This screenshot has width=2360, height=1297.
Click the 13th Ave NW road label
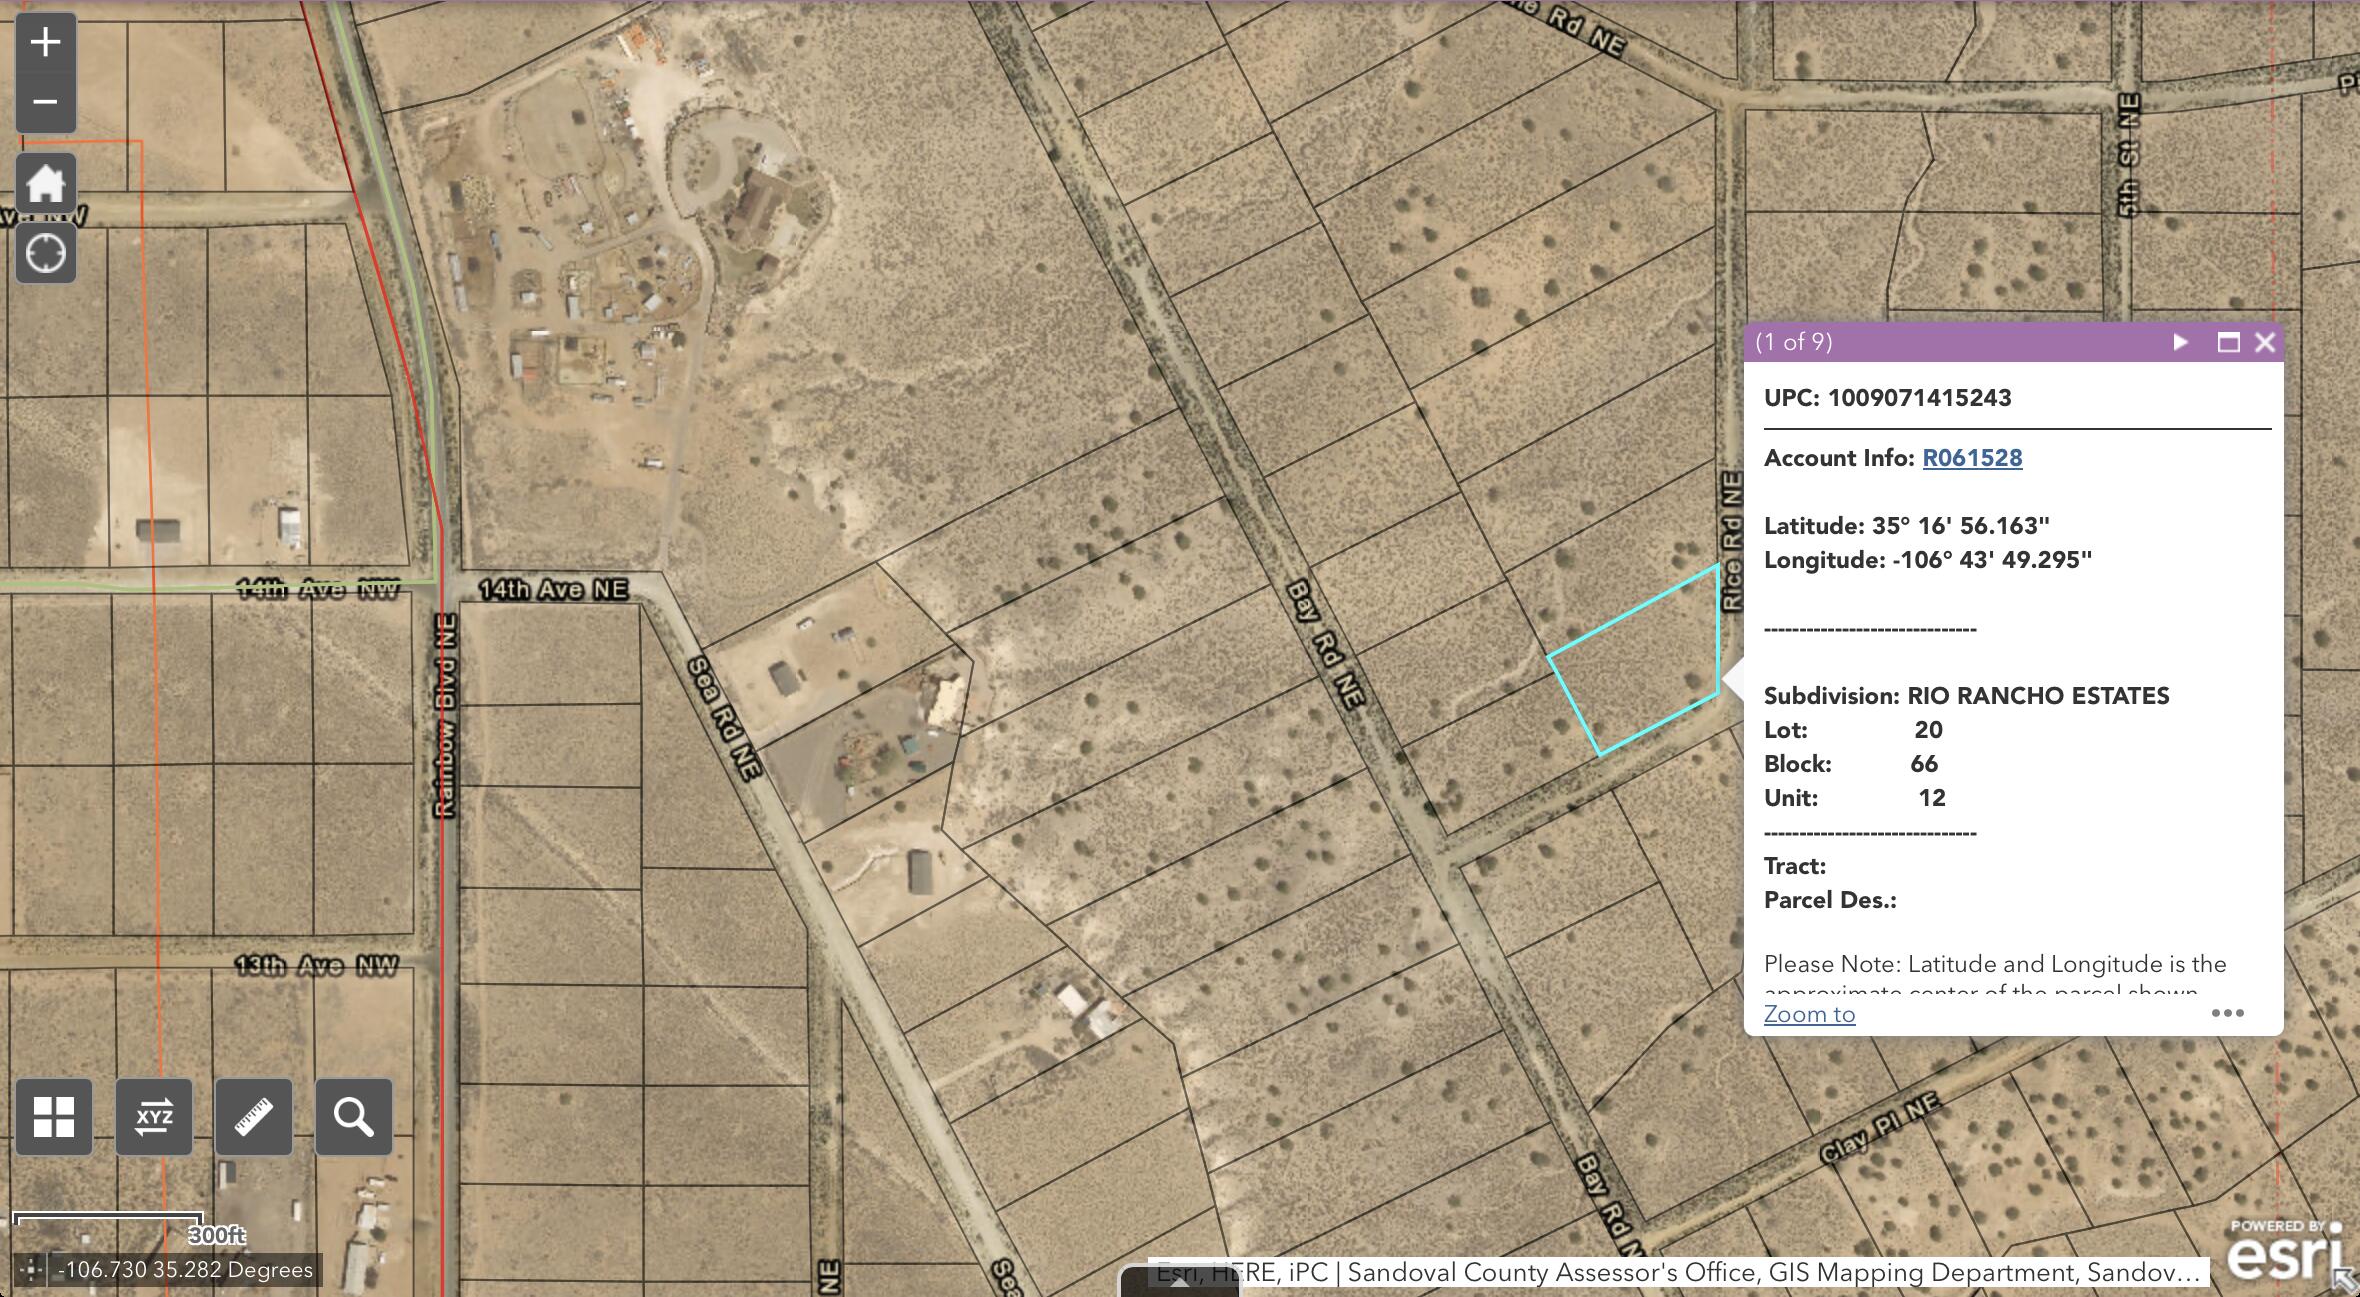[x=317, y=966]
